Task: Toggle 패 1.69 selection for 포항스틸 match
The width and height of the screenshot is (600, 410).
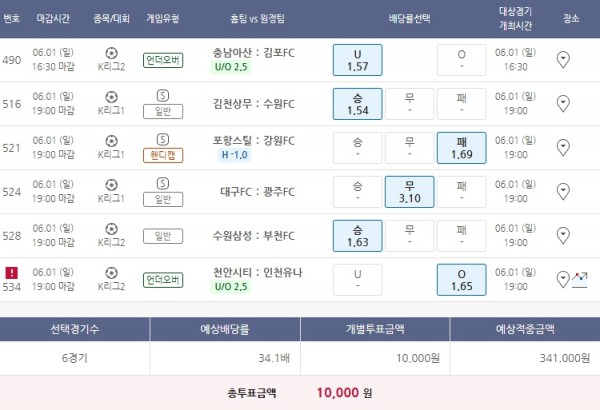Action: 462,147
